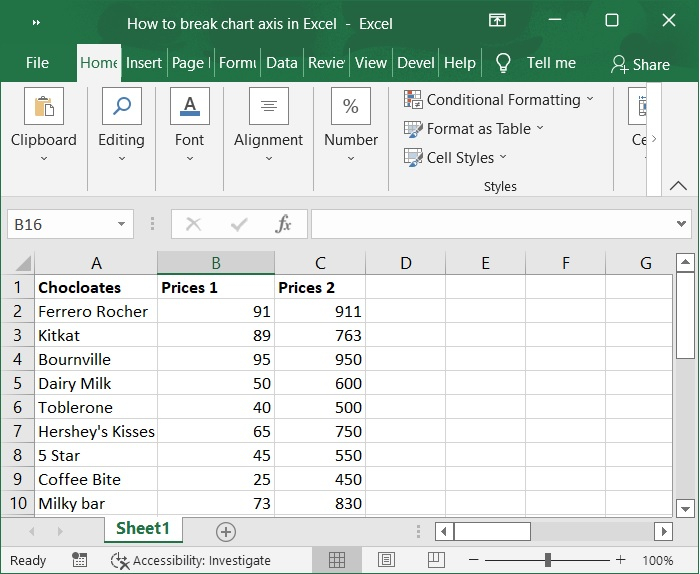Switch to Page Layout view
The height and width of the screenshot is (574, 700).
(x=386, y=560)
